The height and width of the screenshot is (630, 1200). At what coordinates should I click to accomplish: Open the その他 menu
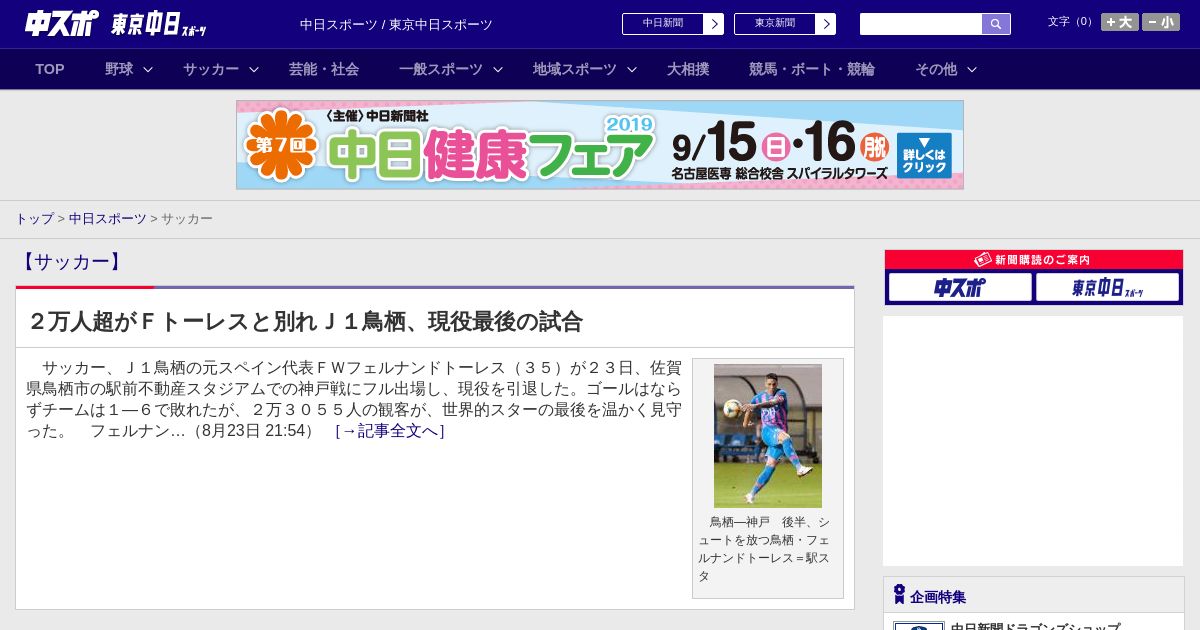click(x=936, y=69)
